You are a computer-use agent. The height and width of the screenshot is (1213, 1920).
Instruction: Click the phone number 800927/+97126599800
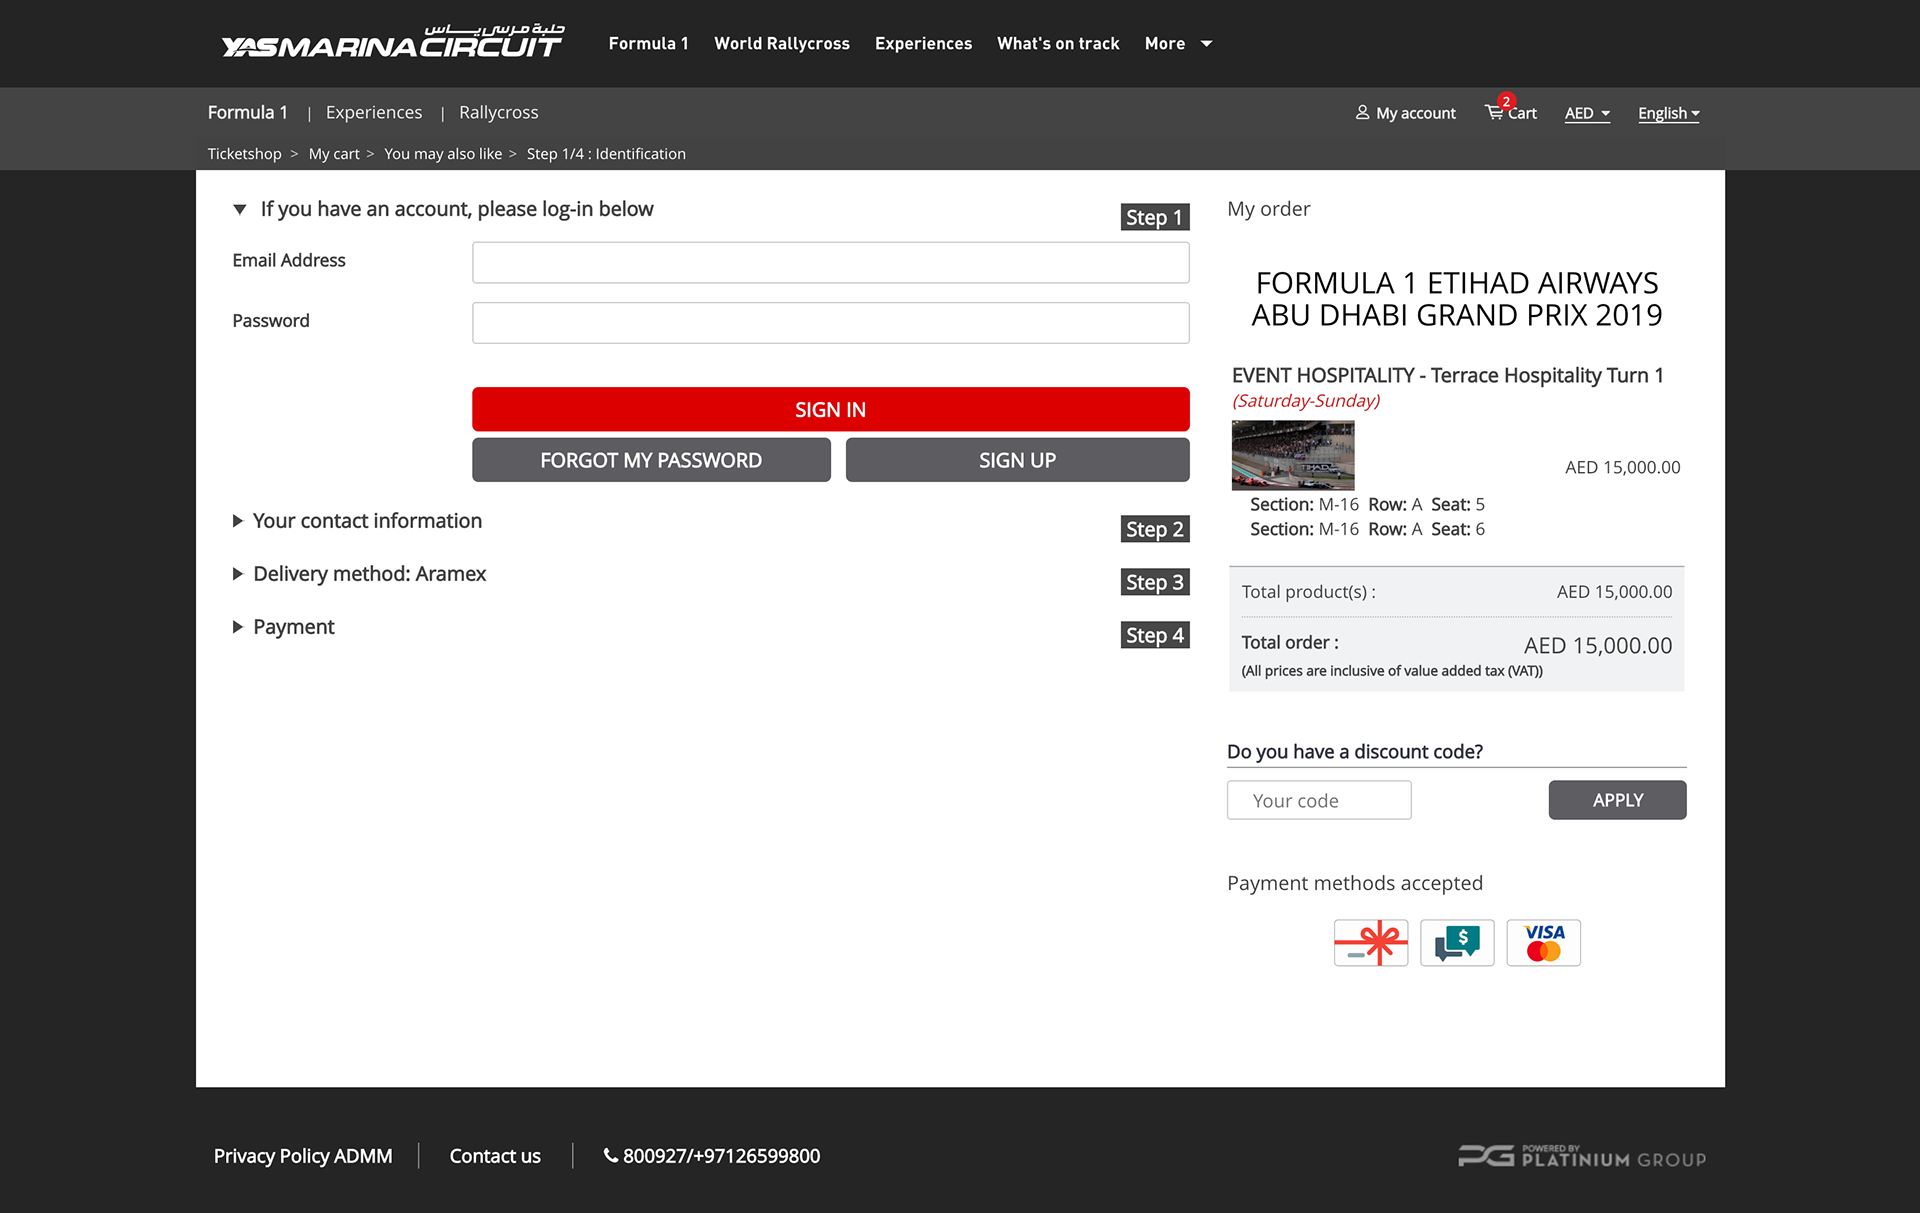(721, 1156)
